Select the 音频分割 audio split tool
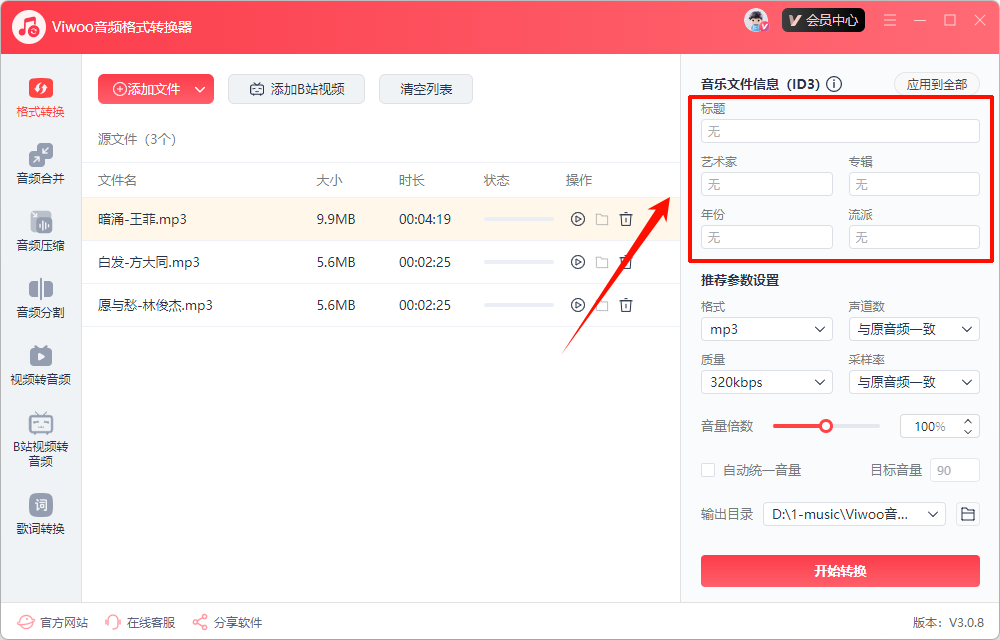Viewport: 1000px width, 640px height. coord(40,298)
